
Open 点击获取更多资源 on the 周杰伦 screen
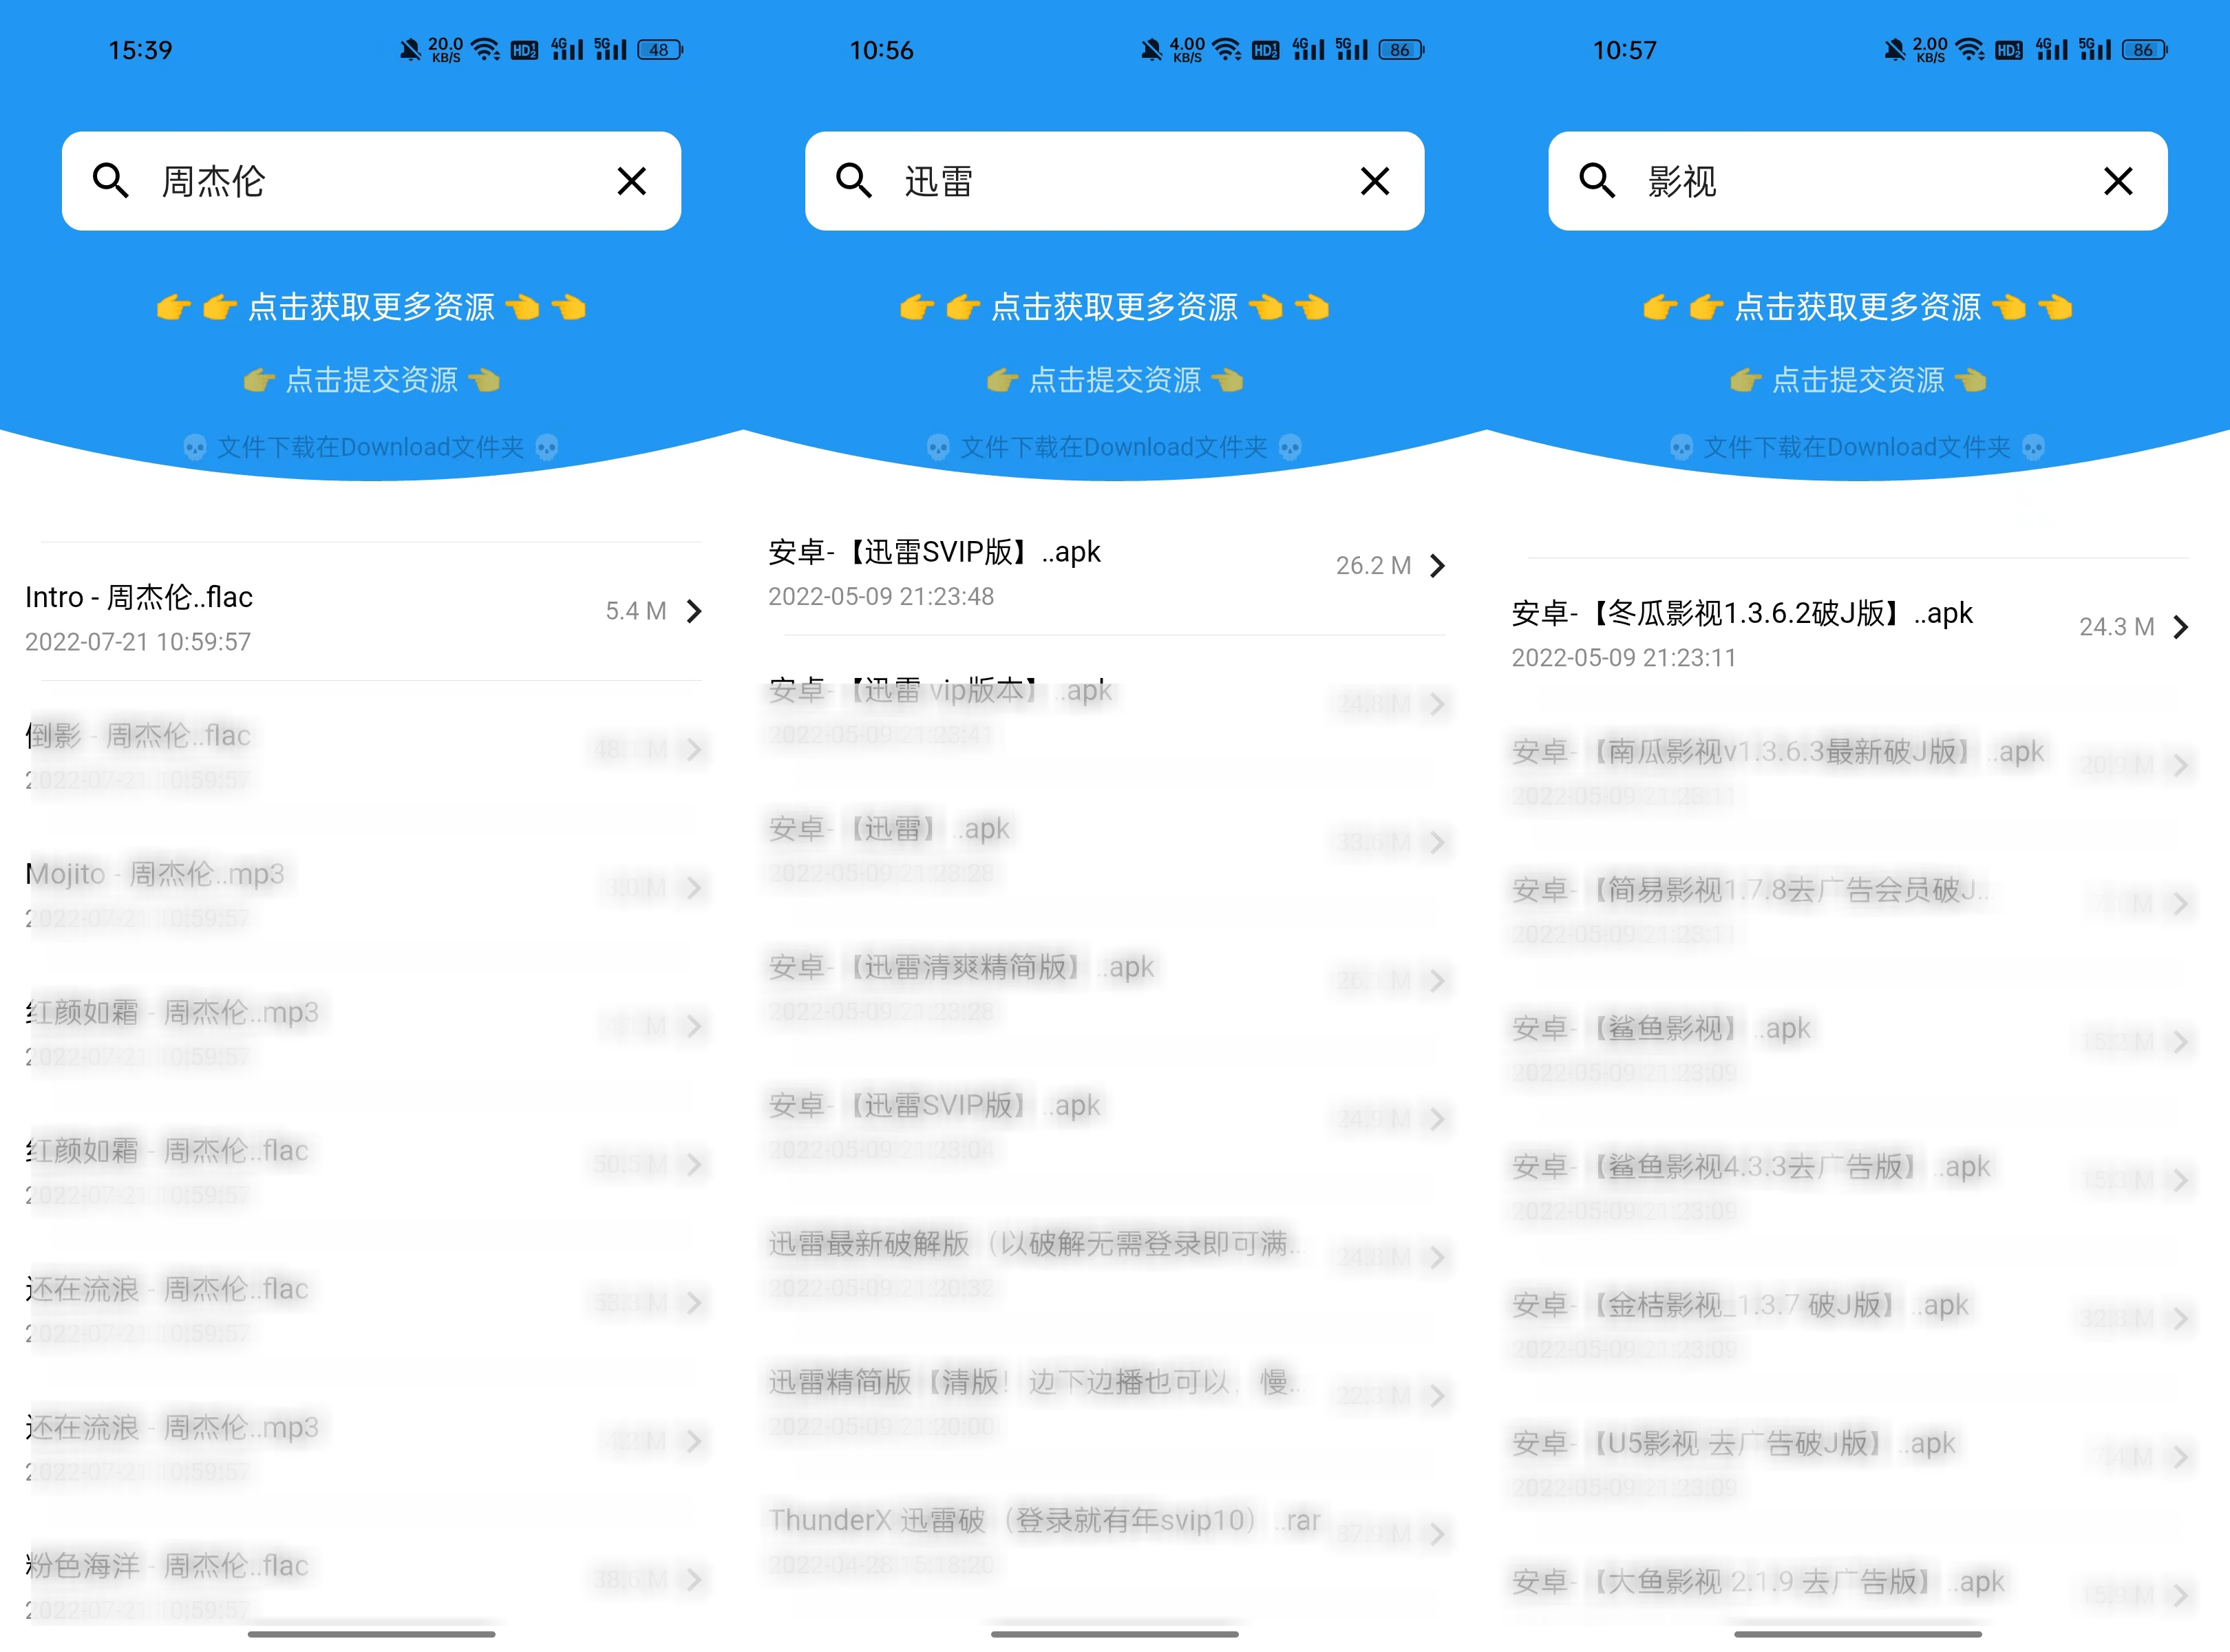[371, 308]
